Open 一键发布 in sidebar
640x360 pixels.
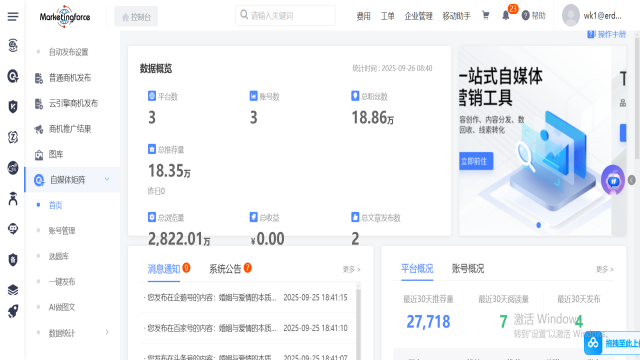[x=62, y=282]
